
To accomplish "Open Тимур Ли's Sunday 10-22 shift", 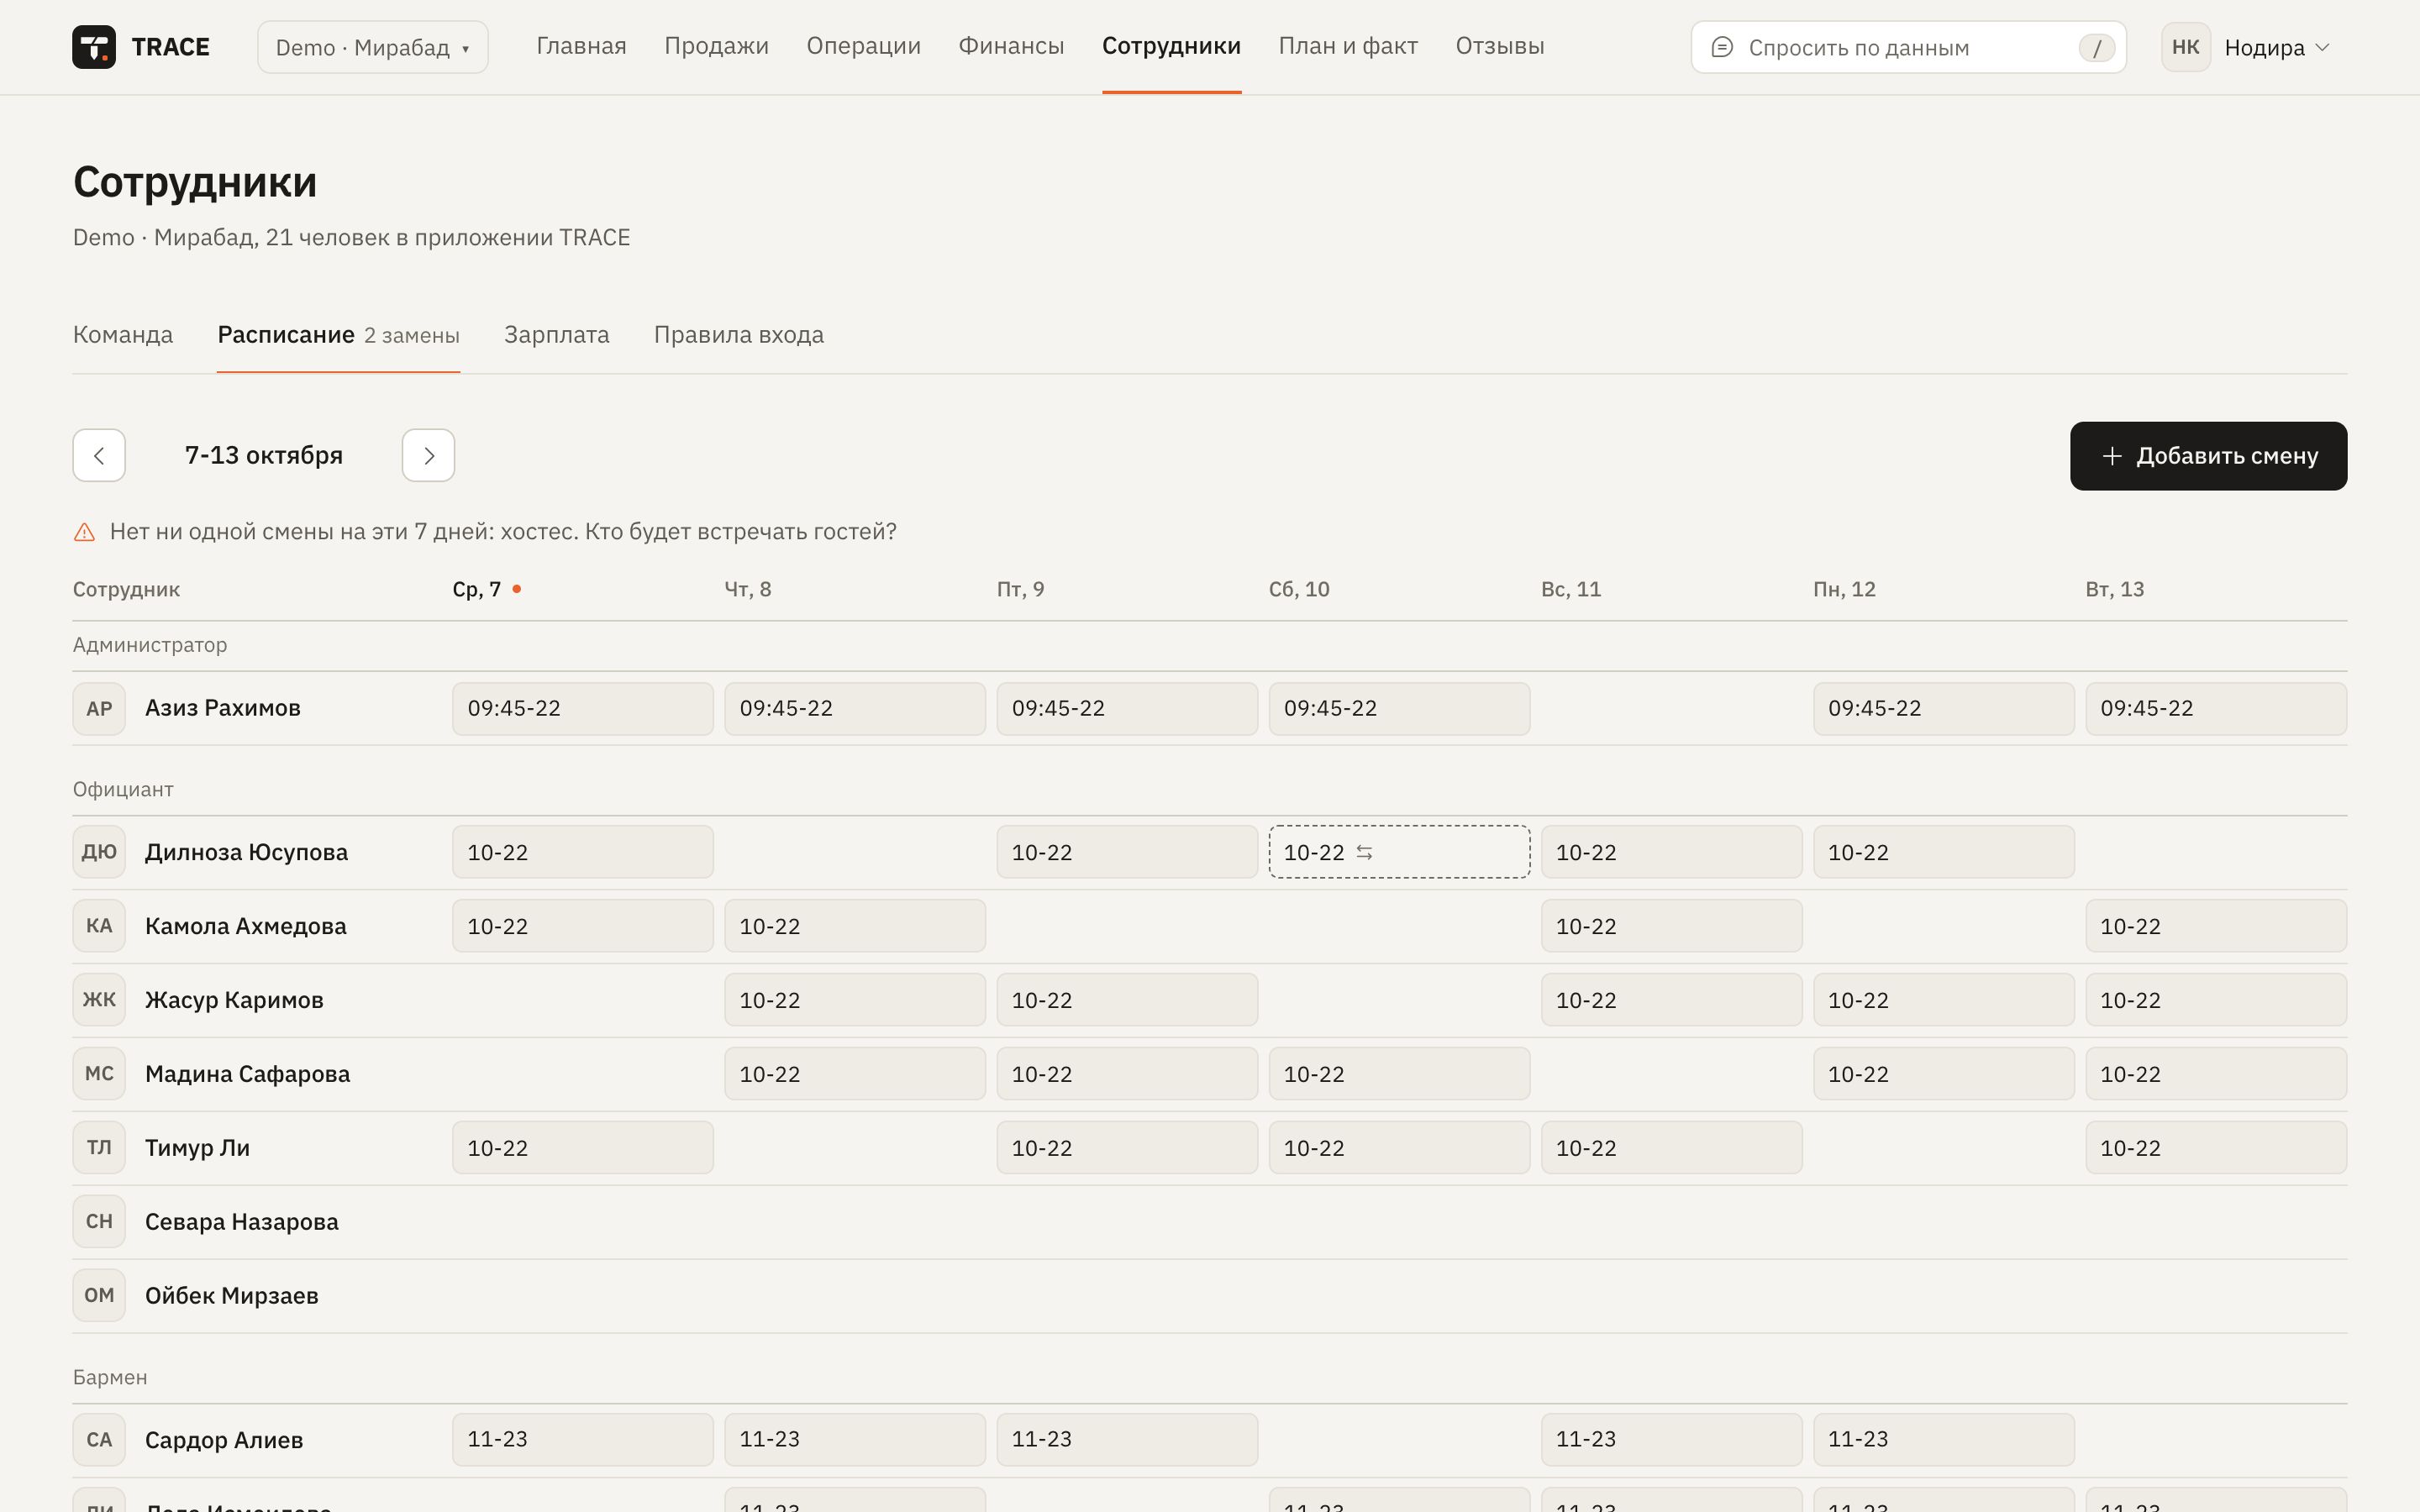I will click(1671, 1148).
